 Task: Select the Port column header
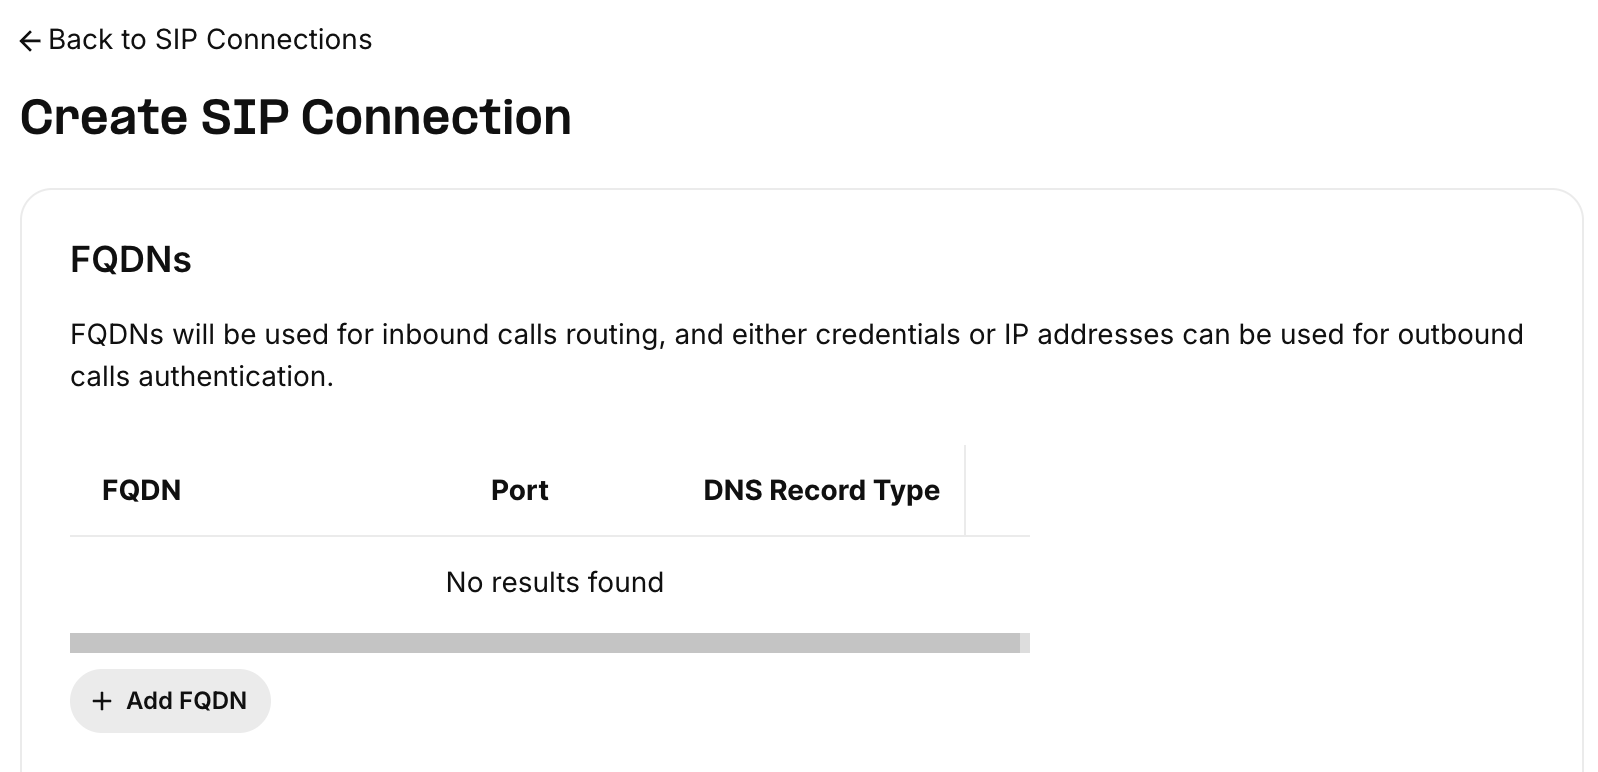[x=519, y=490]
